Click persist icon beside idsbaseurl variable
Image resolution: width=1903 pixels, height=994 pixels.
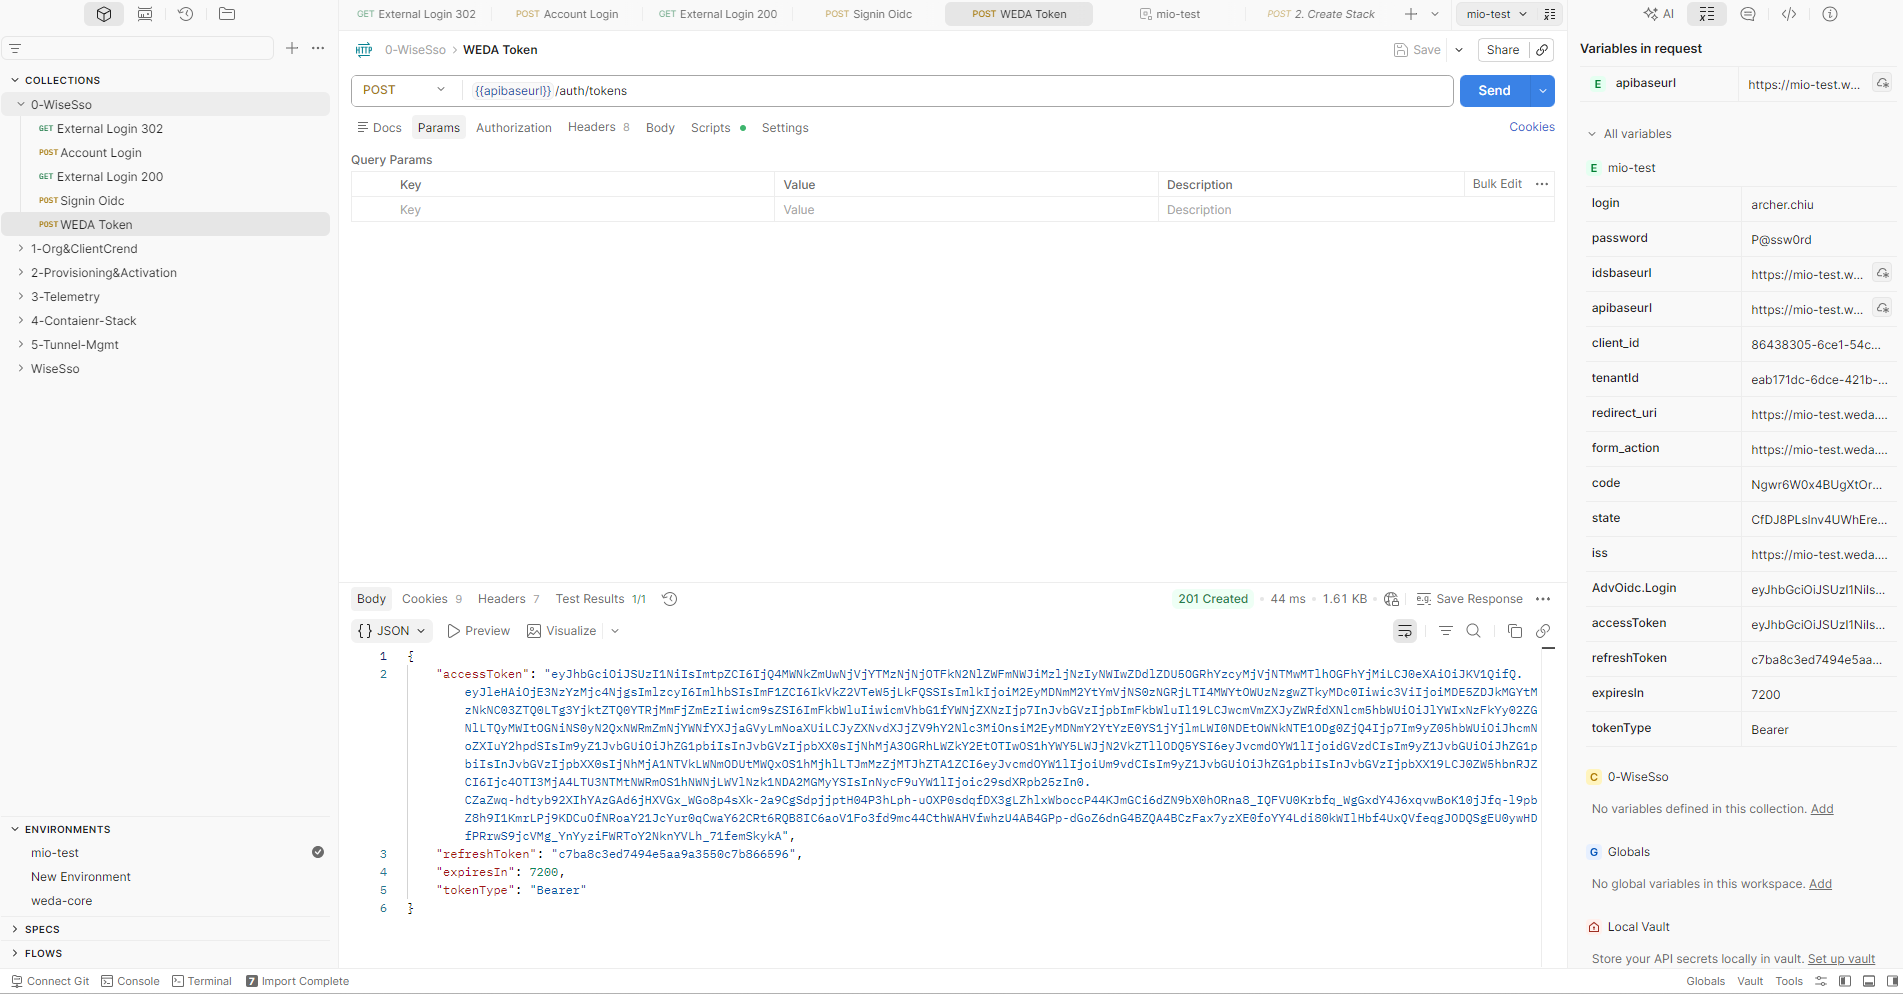(x=1882, y=273)
